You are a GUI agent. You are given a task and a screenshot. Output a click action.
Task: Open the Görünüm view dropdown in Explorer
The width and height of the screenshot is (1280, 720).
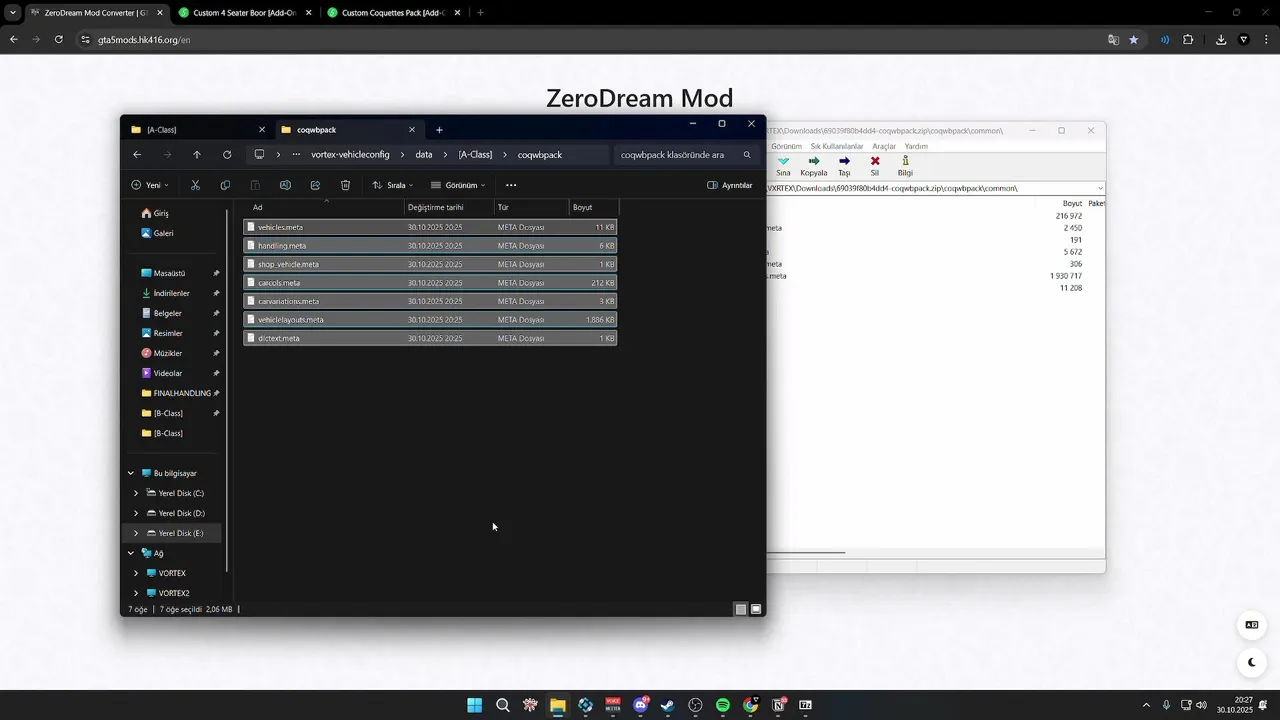click(x=458, y=185)
